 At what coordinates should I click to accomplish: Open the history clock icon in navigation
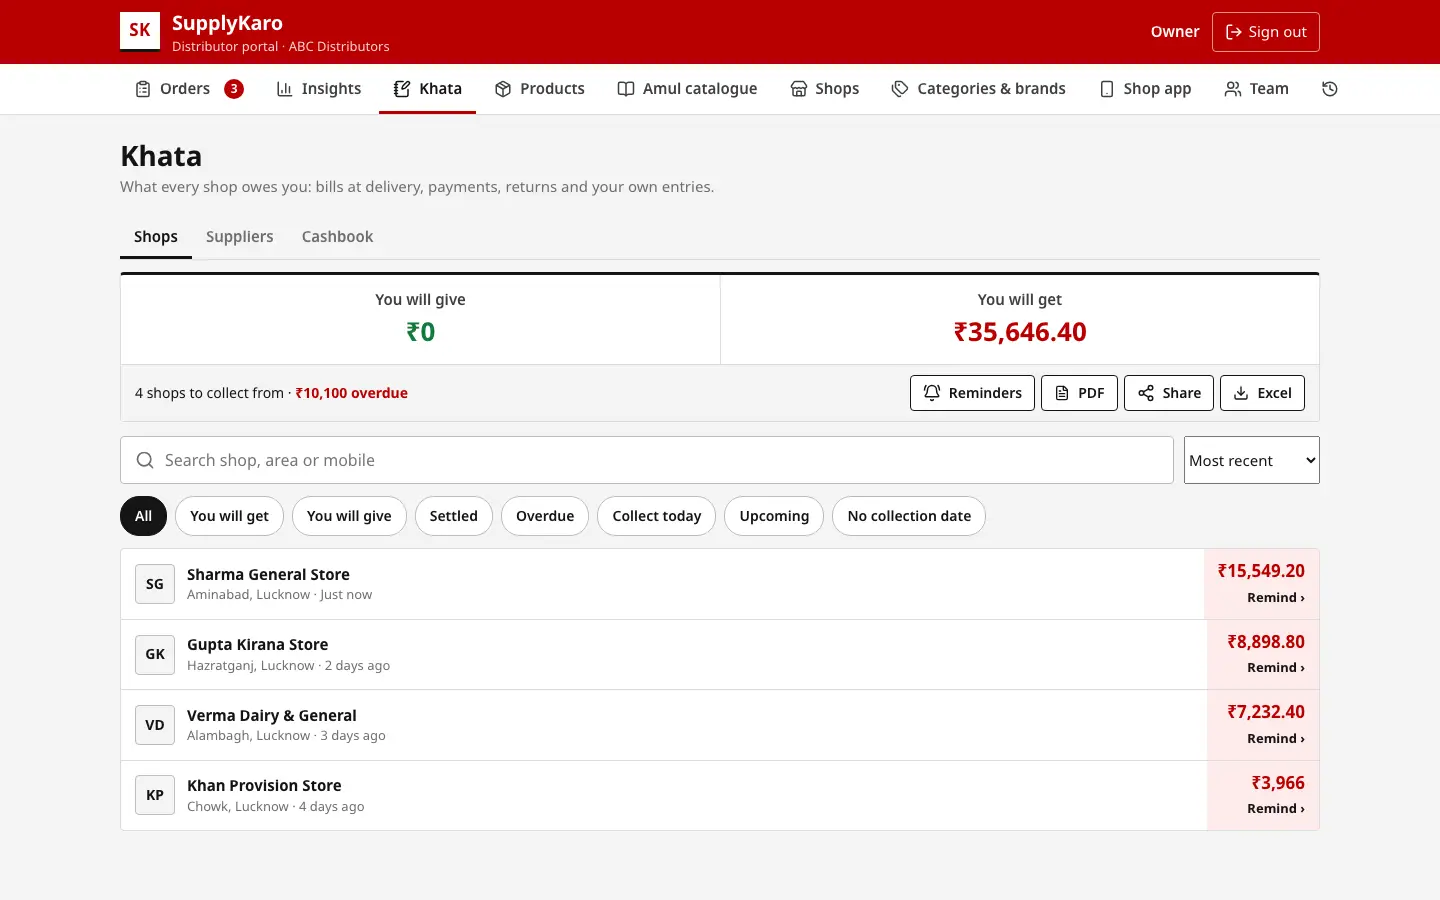tap(1329, 89)
